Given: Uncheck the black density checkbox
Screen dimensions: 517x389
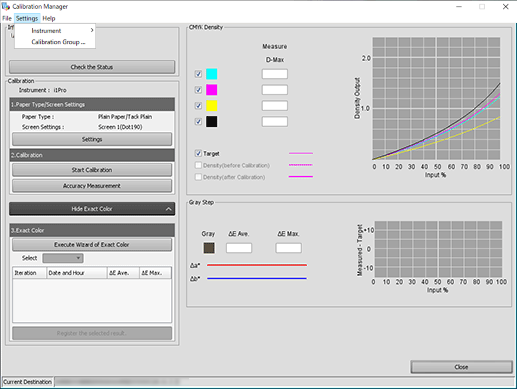Looking at the screenshot, I should (198, 122).
